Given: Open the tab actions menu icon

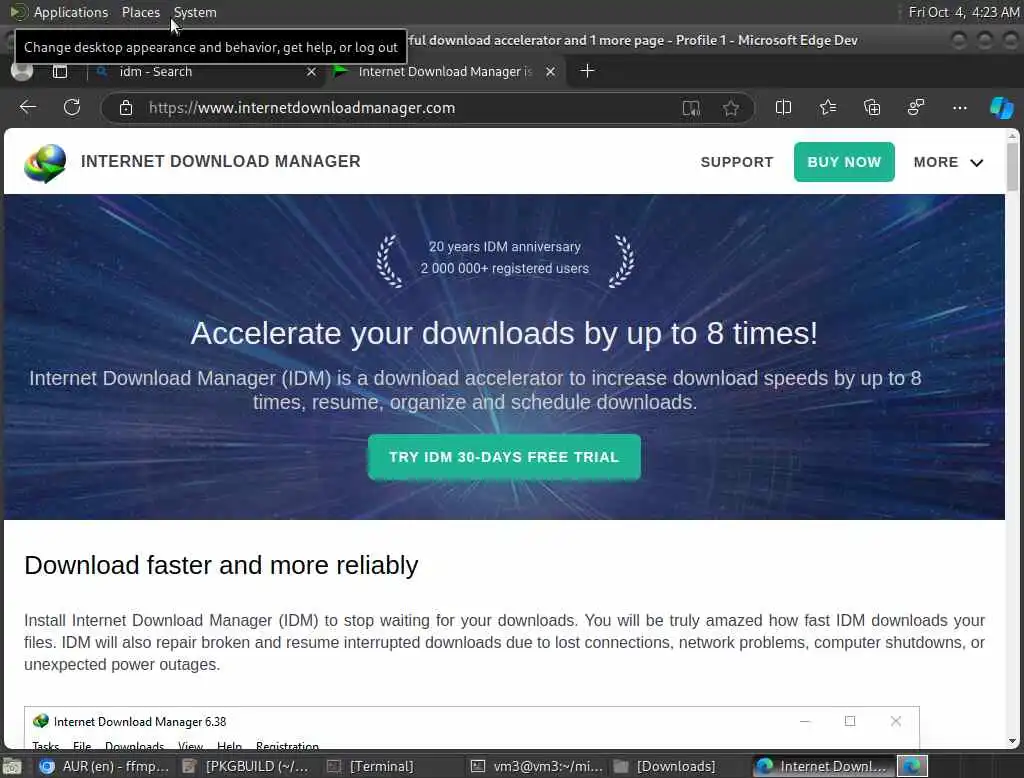Looking at the screenshot, I should pyautogui.click(x=60, y=71).
